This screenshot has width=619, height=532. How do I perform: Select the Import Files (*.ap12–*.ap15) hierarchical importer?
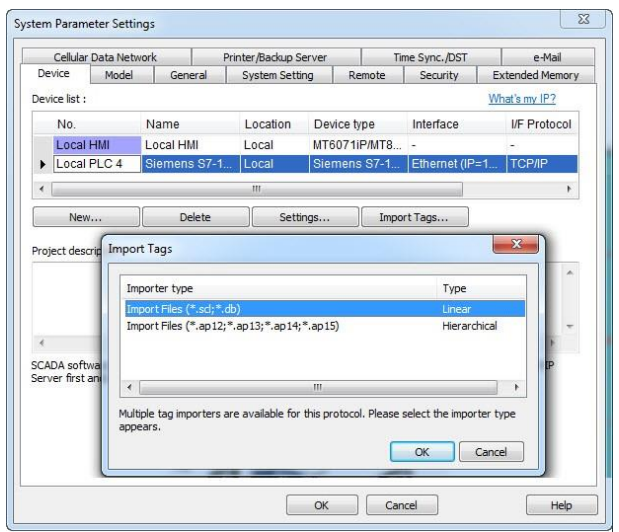(x=232, y=326)
